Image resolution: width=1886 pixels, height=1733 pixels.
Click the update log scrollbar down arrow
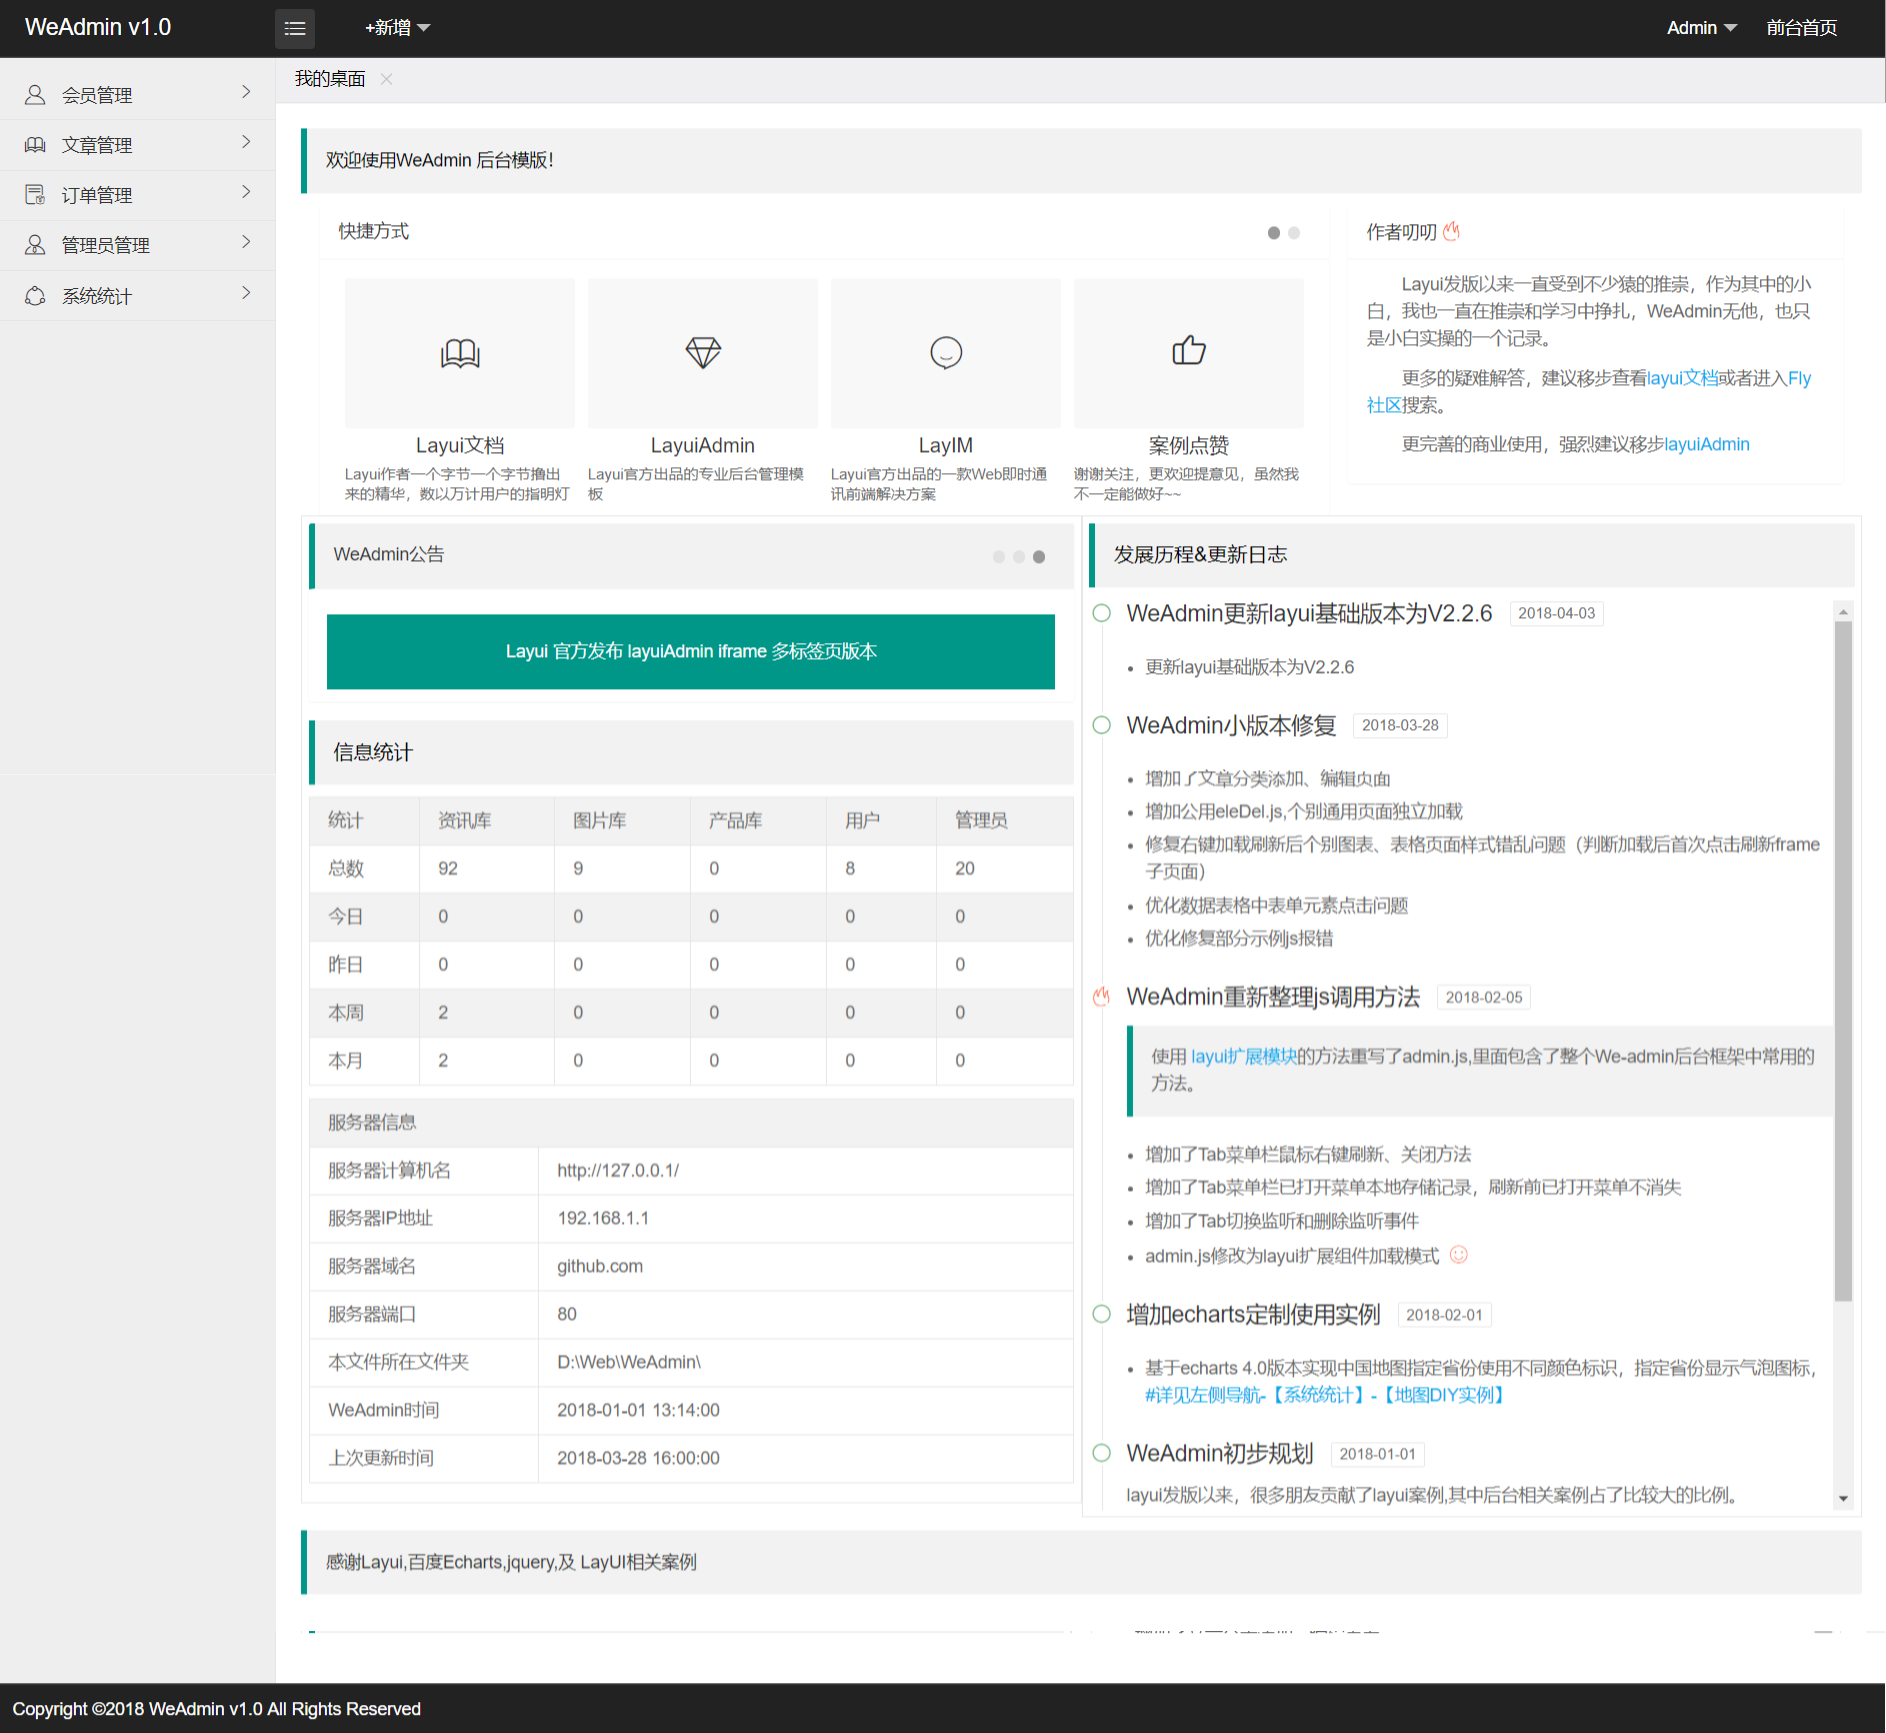1843,1499
